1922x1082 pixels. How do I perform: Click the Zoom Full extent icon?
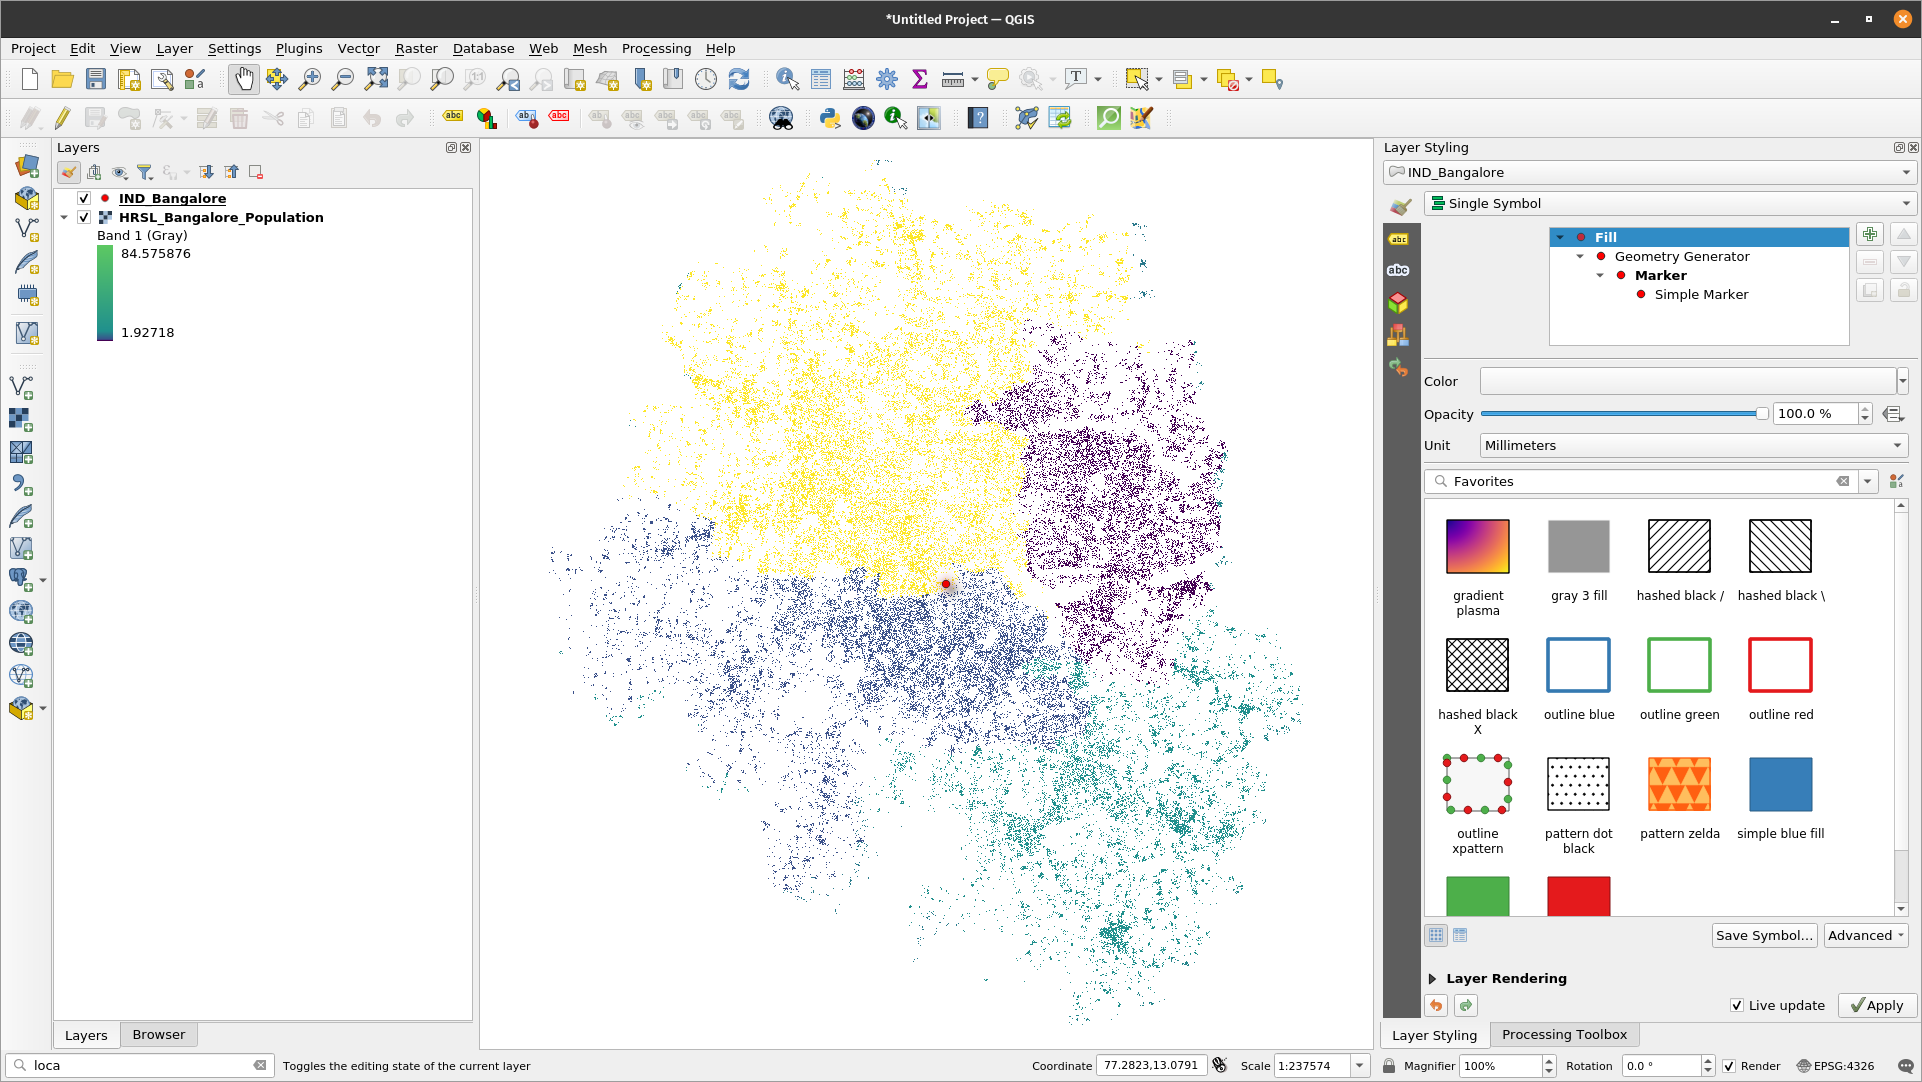pyautogui.click(x=376, y=80)
